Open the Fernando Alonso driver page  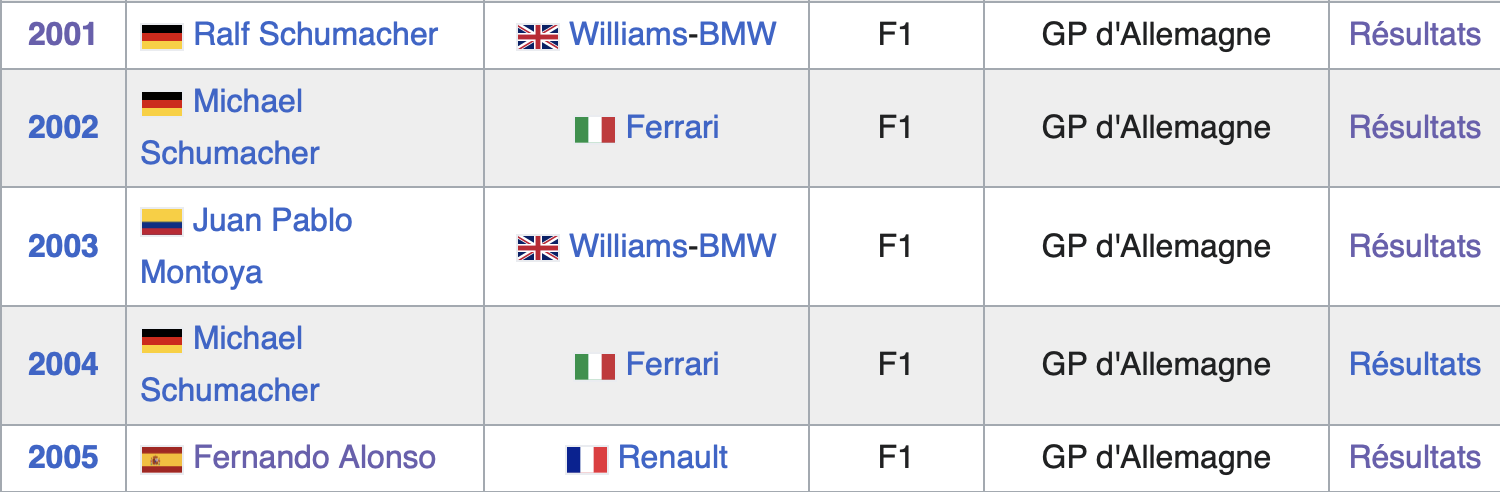point(314,458)
